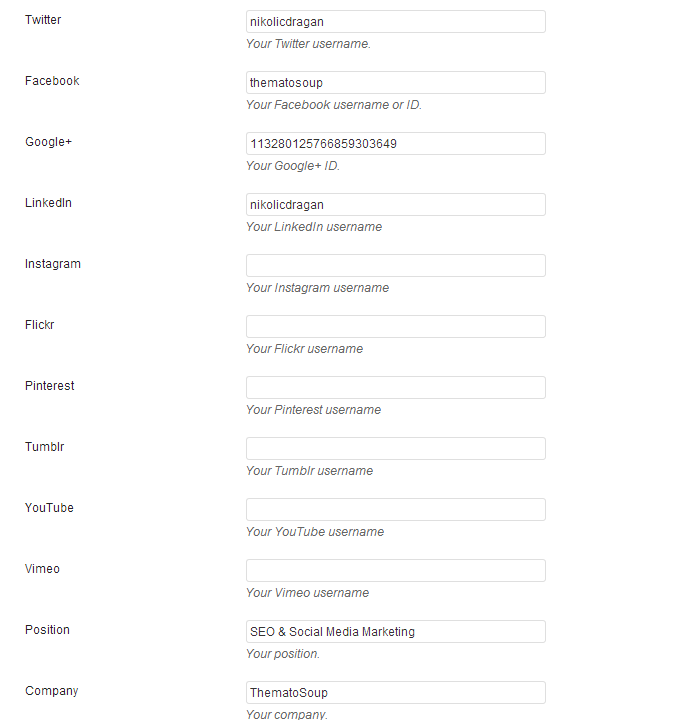The width and height of the screenshot is (680, 720).
Task: Focus the YouTube username field
Action: (x=395, y=510)
